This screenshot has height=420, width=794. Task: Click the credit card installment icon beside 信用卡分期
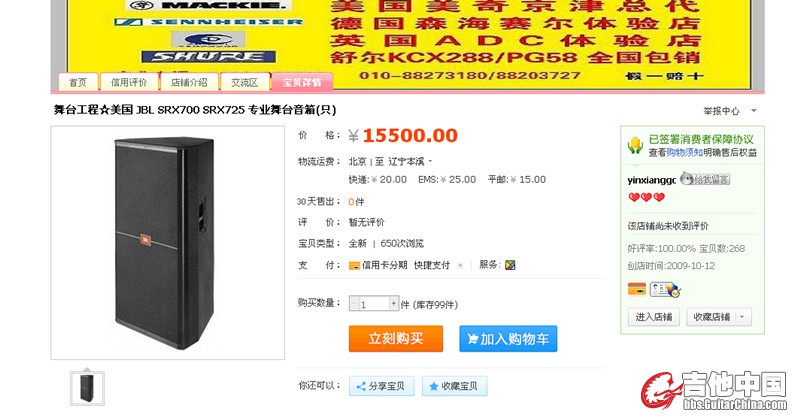[354, 265]
